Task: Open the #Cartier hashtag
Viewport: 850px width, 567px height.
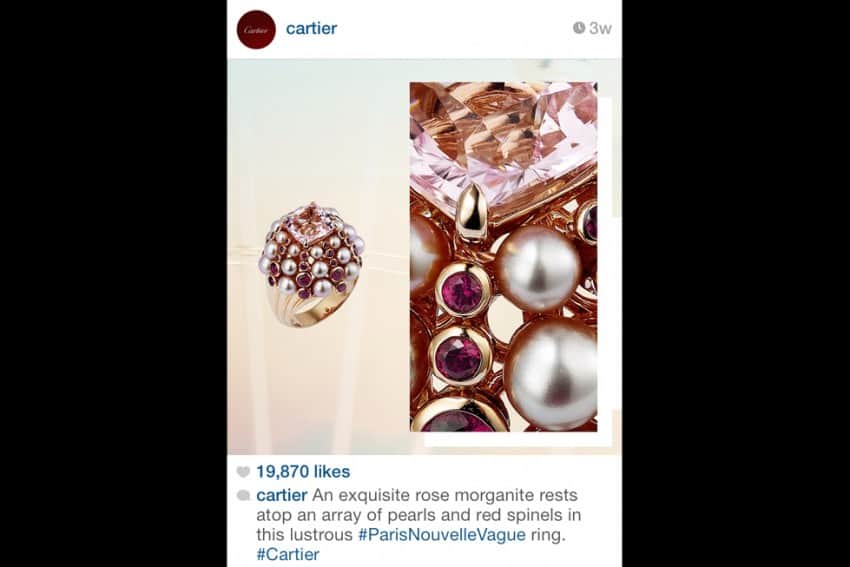Action: click(x=288, y=555)
